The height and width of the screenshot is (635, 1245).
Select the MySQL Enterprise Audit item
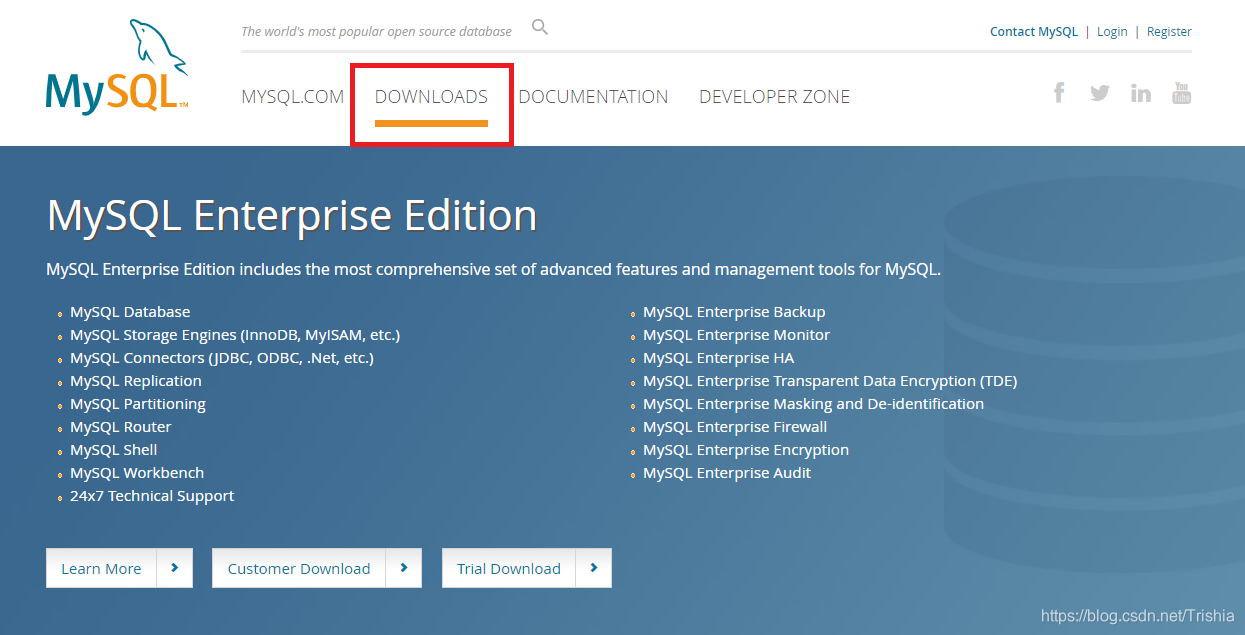(x=727, y=473)
